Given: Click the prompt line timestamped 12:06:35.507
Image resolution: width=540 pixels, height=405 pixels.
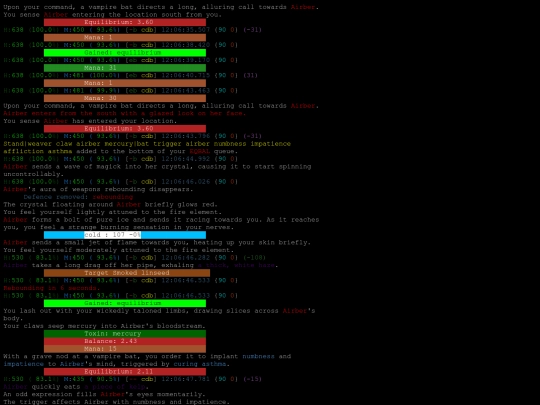Looking at the screenshot, I should (132, 30).
